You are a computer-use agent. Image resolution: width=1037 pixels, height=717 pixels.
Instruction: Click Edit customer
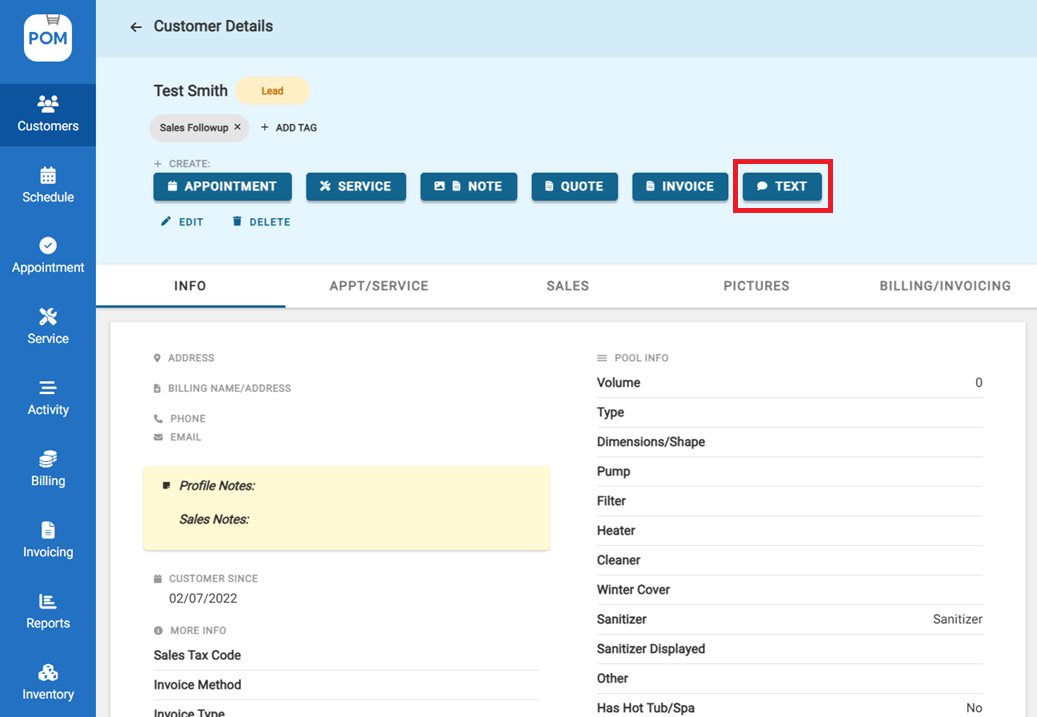pos(182,222)
